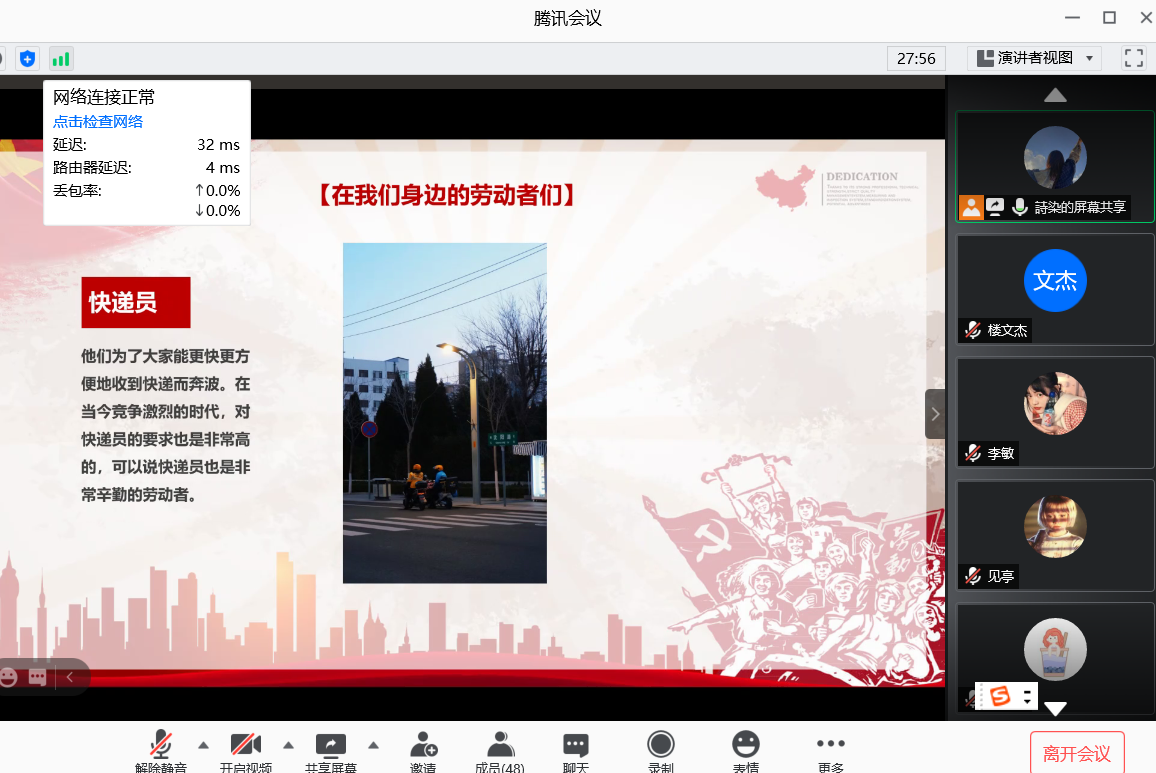This screenshot has height=773, width=1156.
Task: Open members list 成员(48)
Action: (x=500, y=750)
